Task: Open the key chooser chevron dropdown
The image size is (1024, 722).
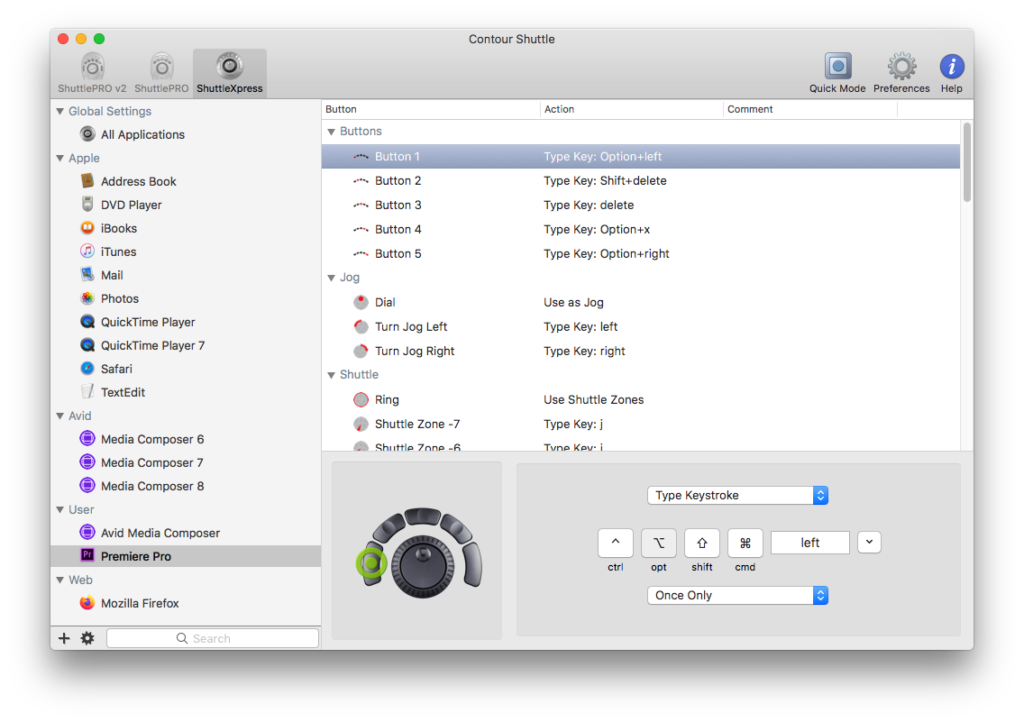Action: coord(869,542)
